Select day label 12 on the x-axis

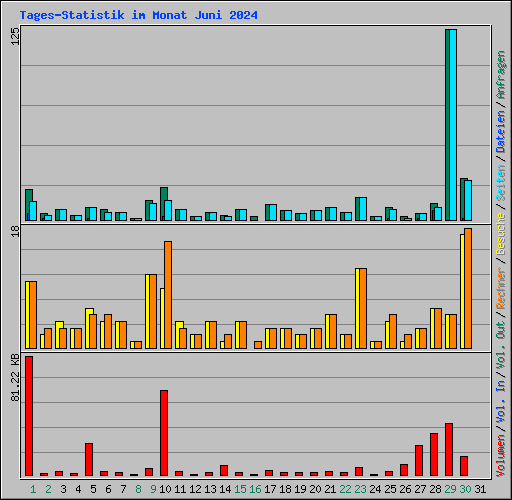(x=195, y=489)
